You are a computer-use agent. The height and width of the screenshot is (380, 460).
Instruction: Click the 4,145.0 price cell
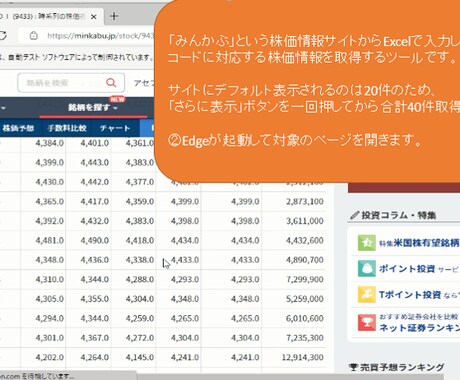[x=140, y=357]
